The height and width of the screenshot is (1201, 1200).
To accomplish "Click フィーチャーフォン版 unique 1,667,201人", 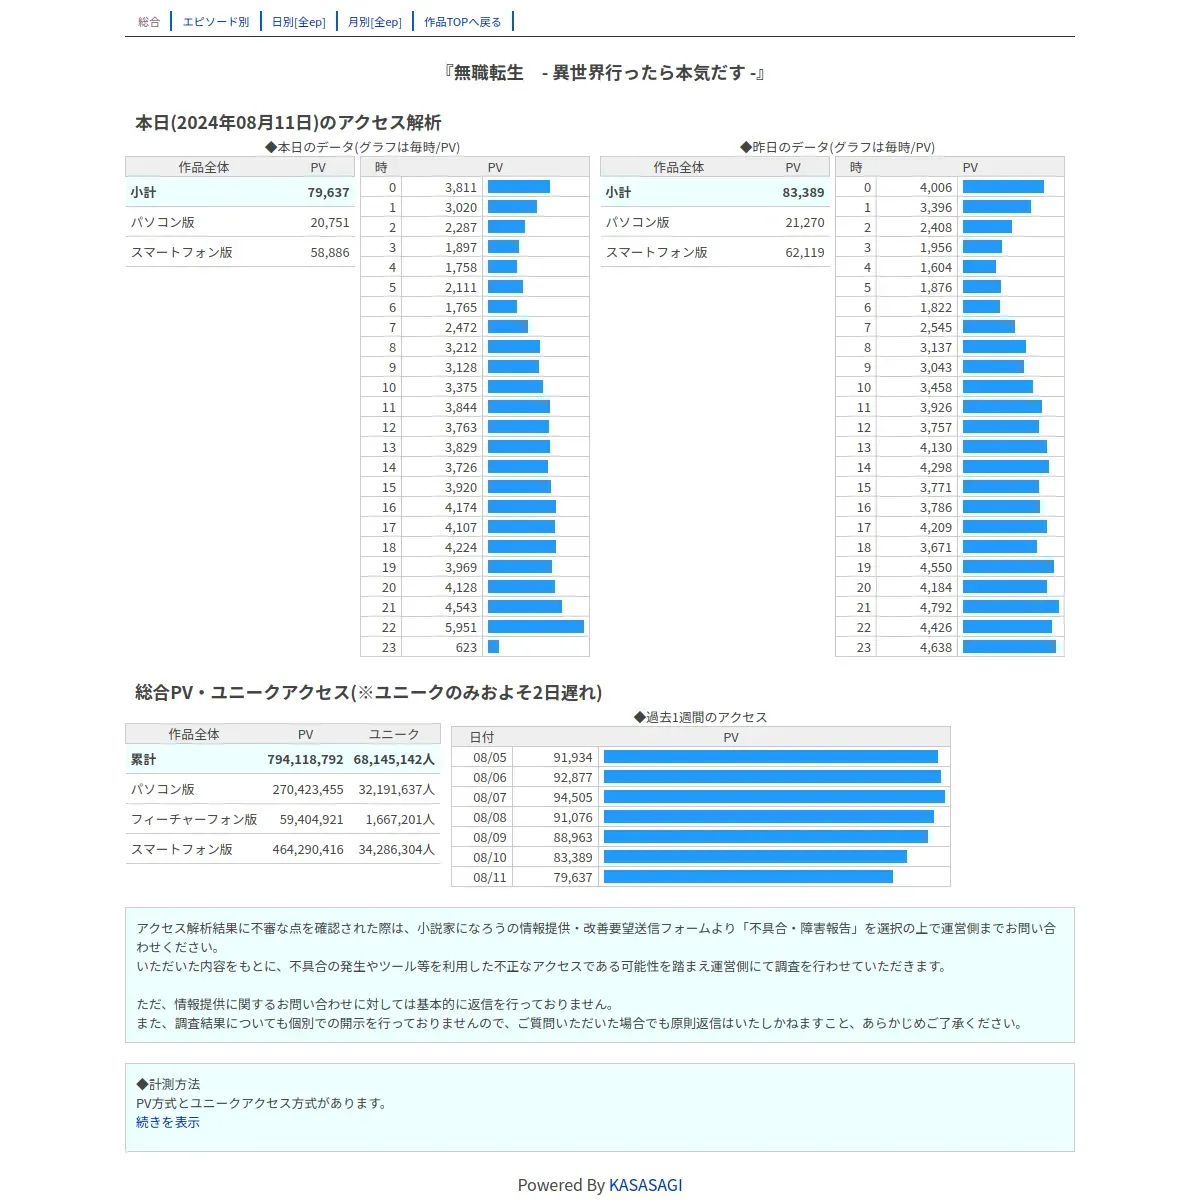I will tap(400, 820).
